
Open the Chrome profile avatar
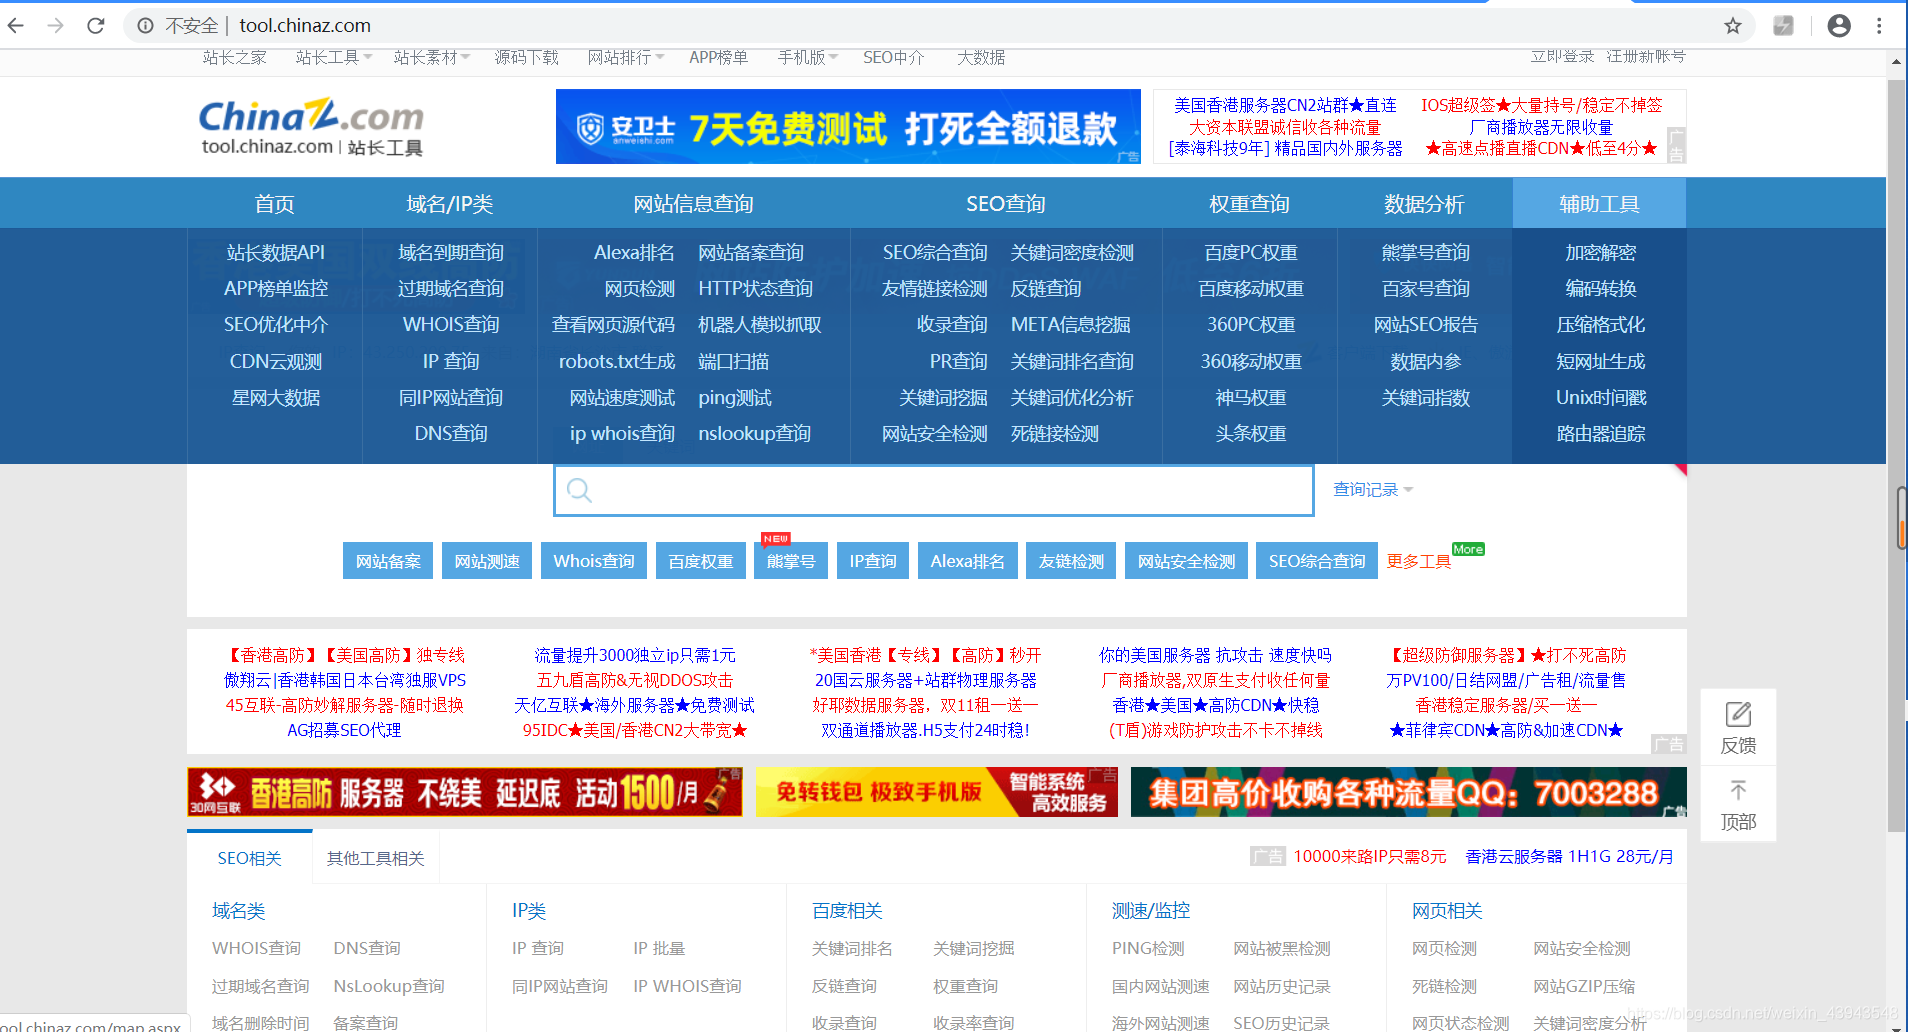click(1839, 26)
